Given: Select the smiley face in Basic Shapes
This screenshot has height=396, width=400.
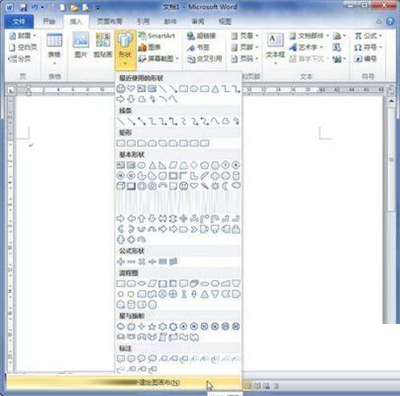Looking at the screenshot, I should (x=183, y=186).
